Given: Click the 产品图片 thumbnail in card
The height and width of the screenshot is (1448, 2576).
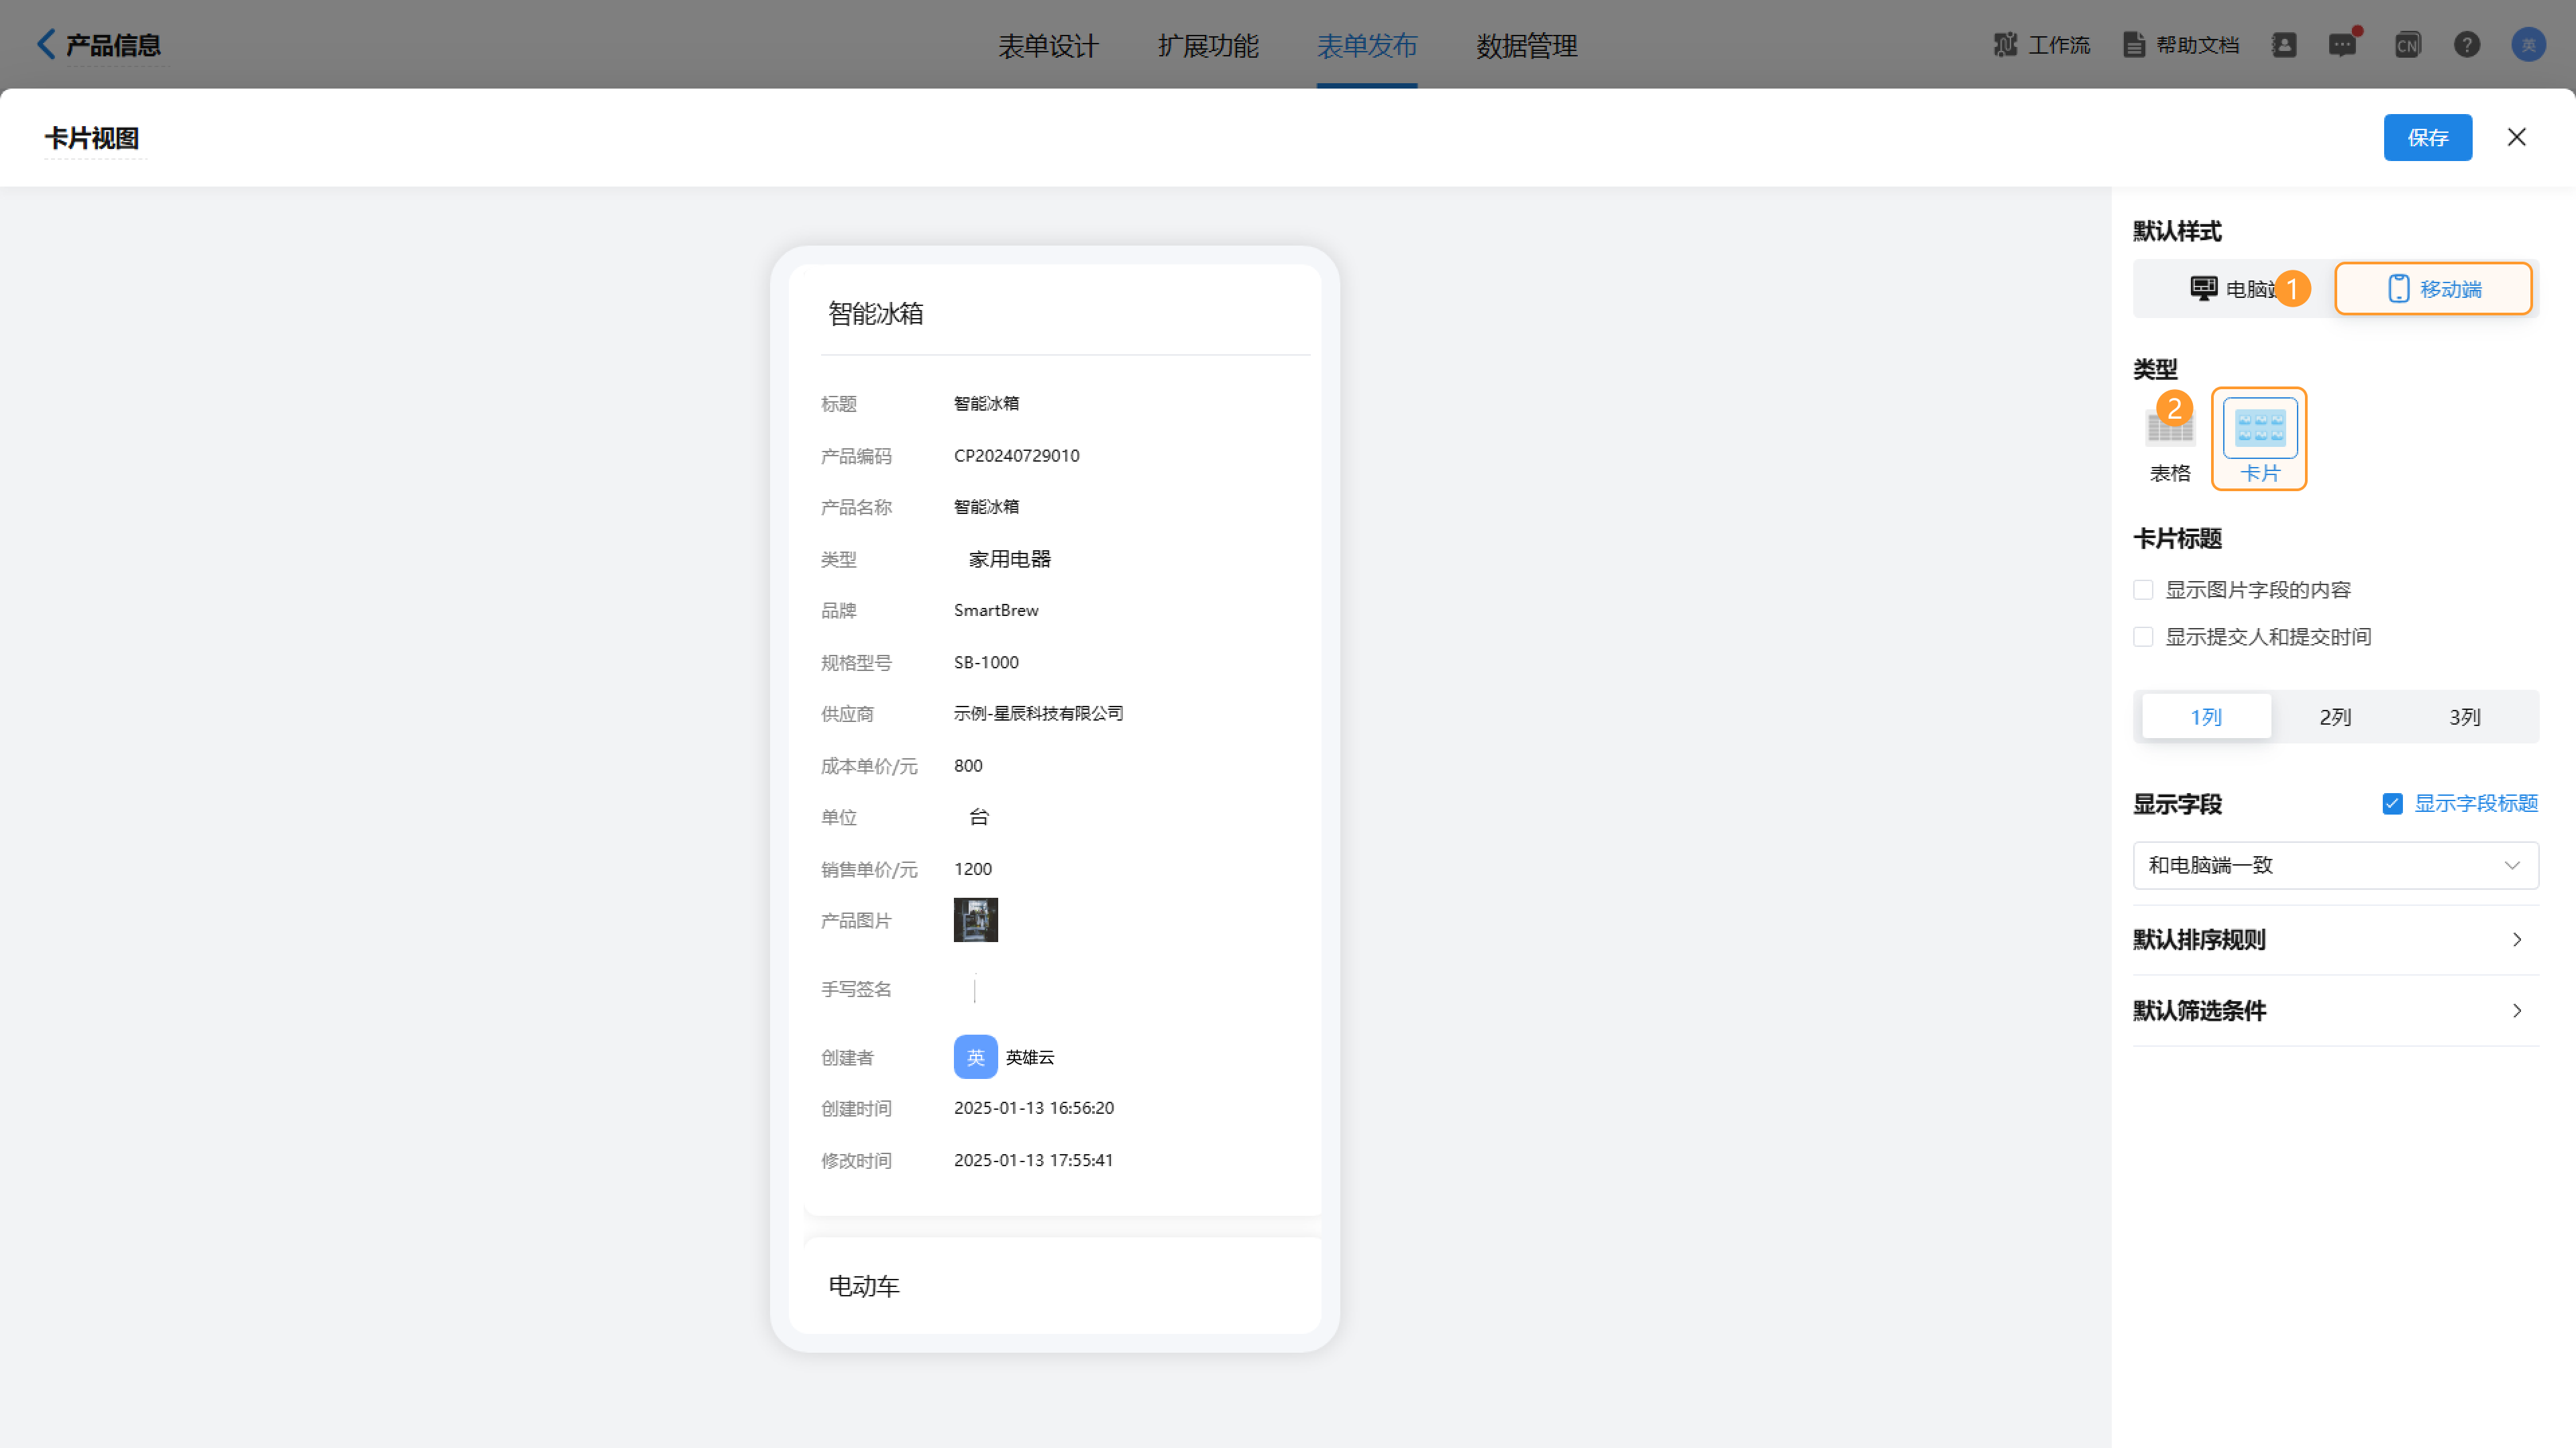Looking at the screenshot, I should [975, 920].
